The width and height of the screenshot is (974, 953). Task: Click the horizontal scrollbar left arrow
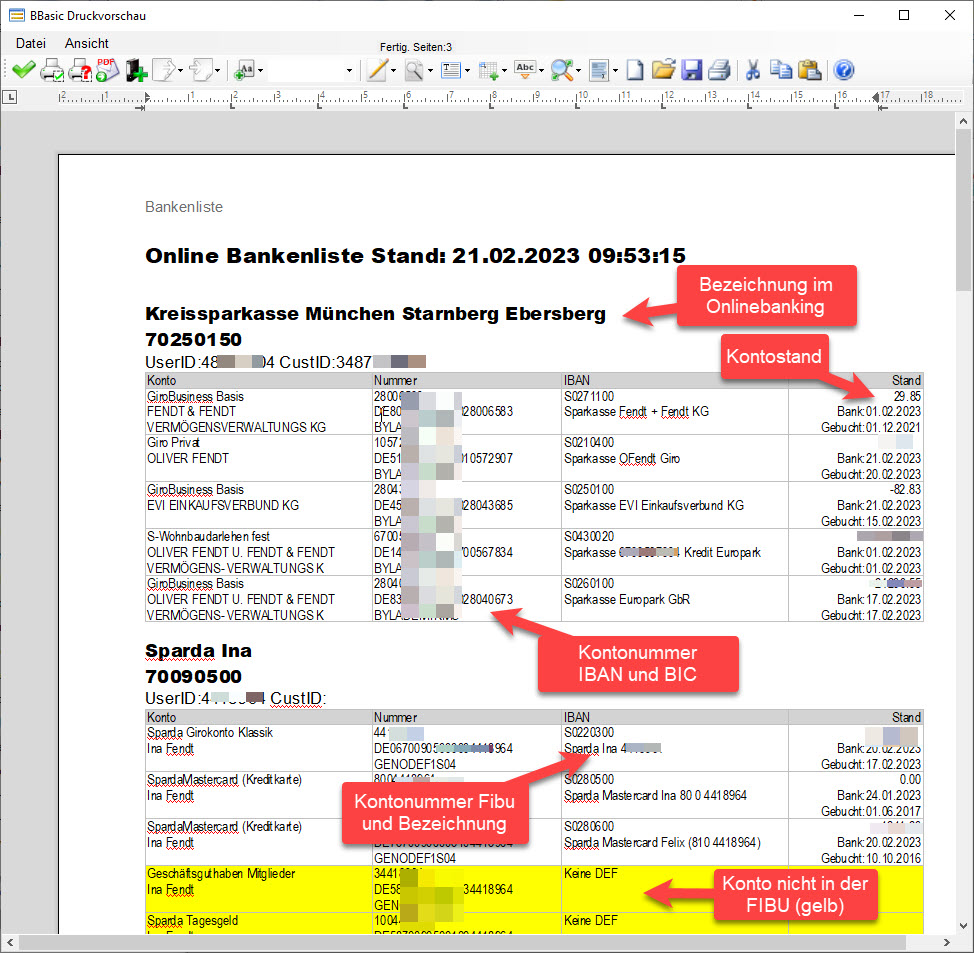point(9,942)
